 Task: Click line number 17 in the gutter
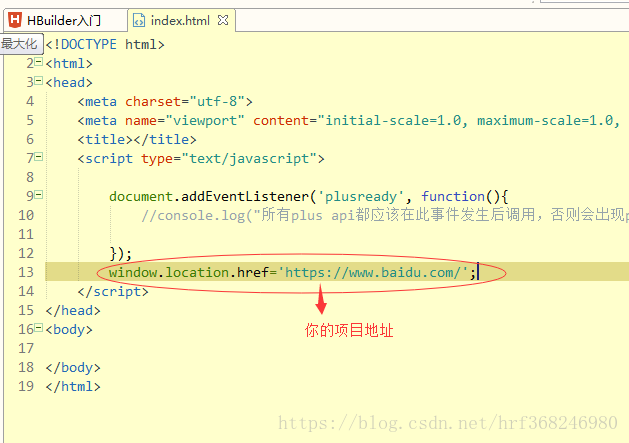(26, 348)
